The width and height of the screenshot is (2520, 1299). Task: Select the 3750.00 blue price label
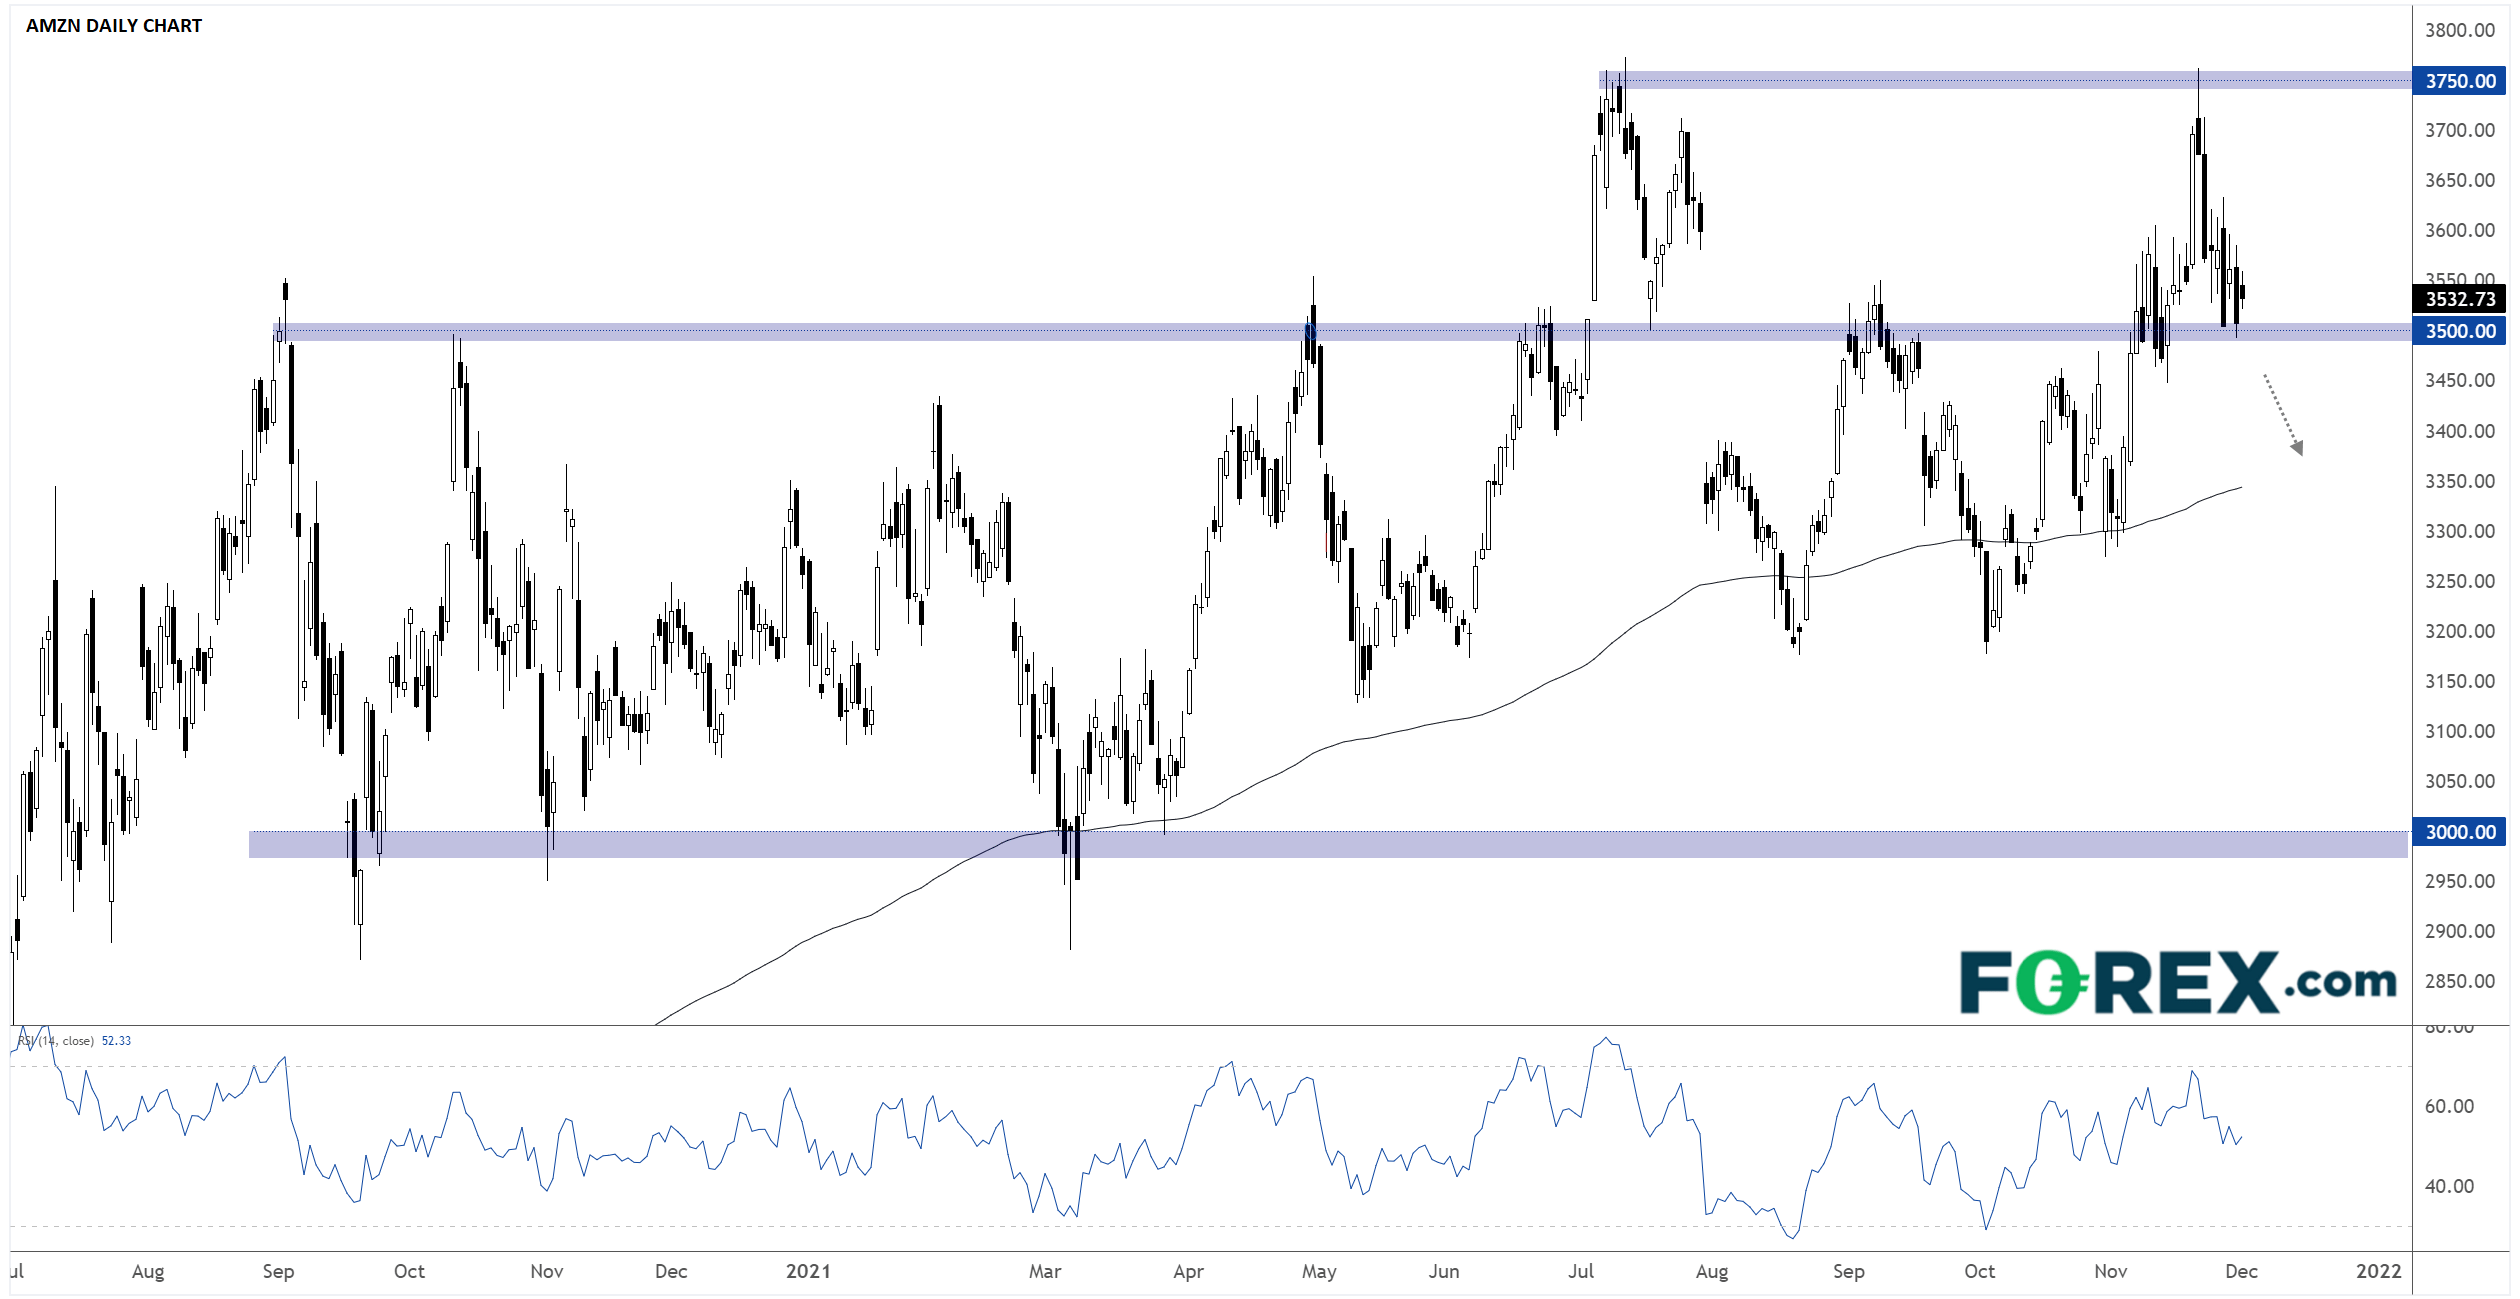tap(2460, 81)
